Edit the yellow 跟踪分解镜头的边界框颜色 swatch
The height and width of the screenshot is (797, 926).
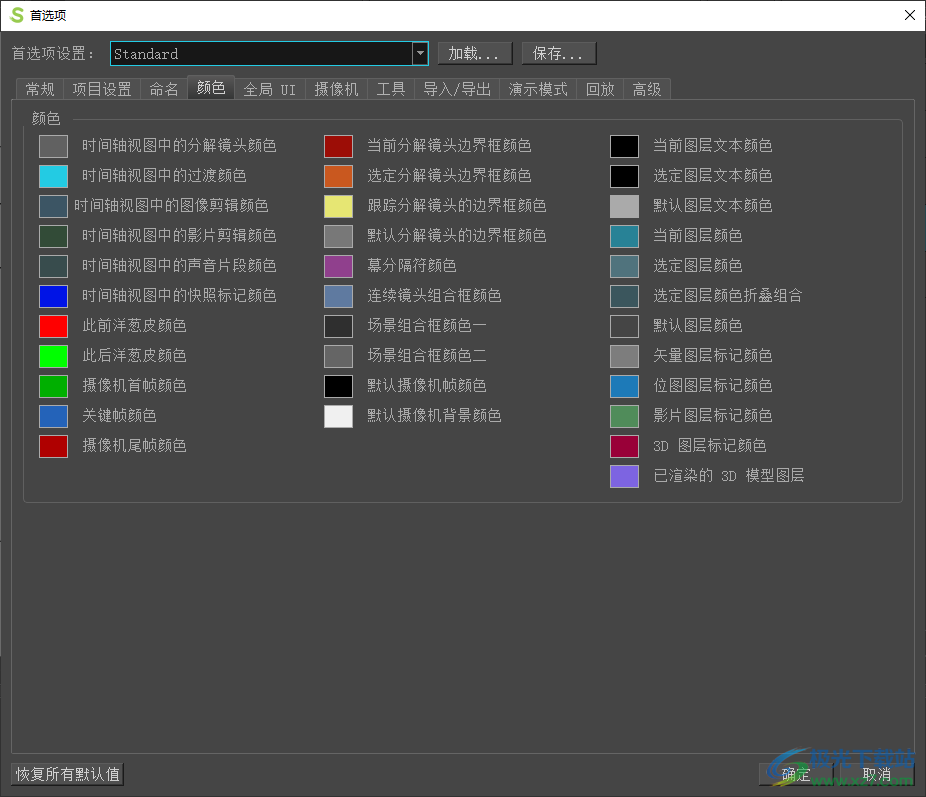click(x=338, y=206)
